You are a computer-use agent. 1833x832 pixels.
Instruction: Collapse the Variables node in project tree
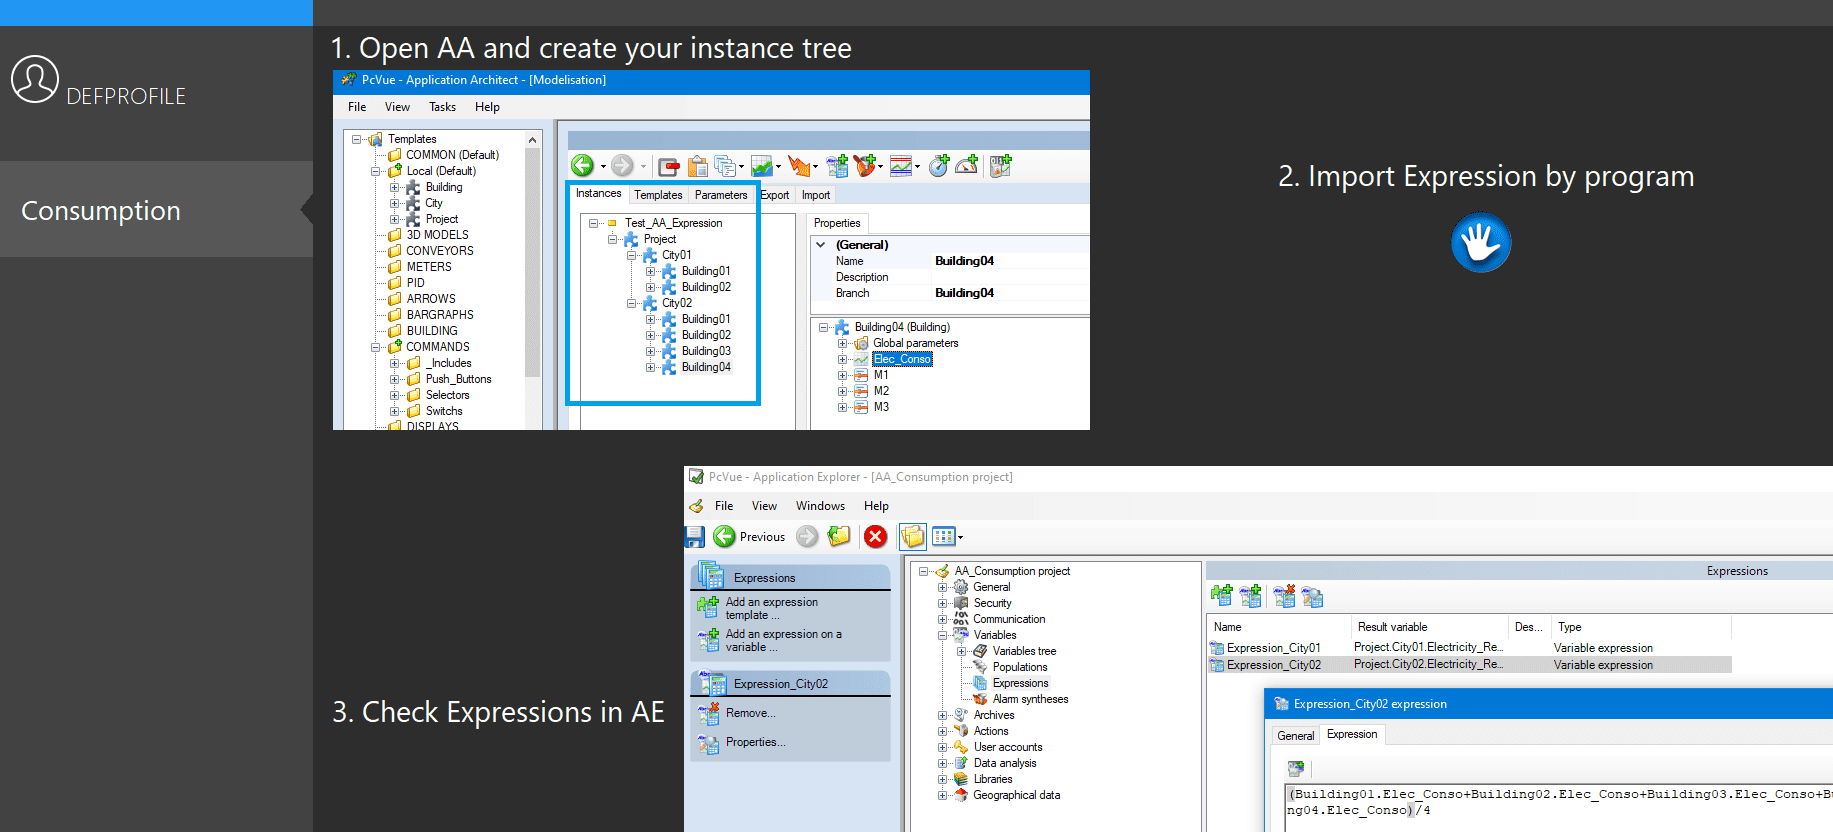(942, 635)
